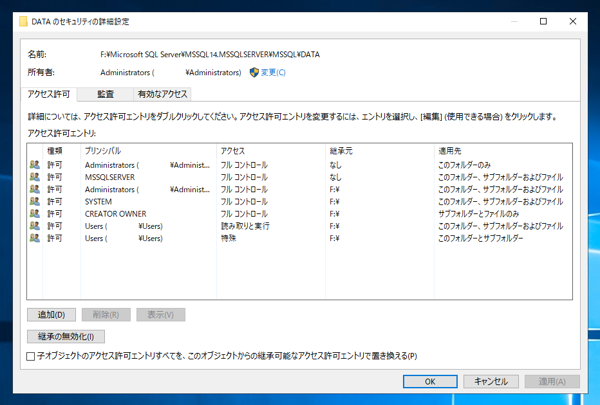Viewport: 600px width, 405px height.
Task: Tick the checkbox for replacing child object permission entries
Action: coord(31,356)
